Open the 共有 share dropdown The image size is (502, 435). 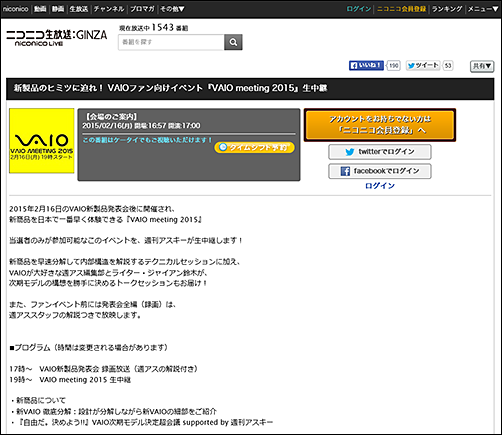point(482,66)
